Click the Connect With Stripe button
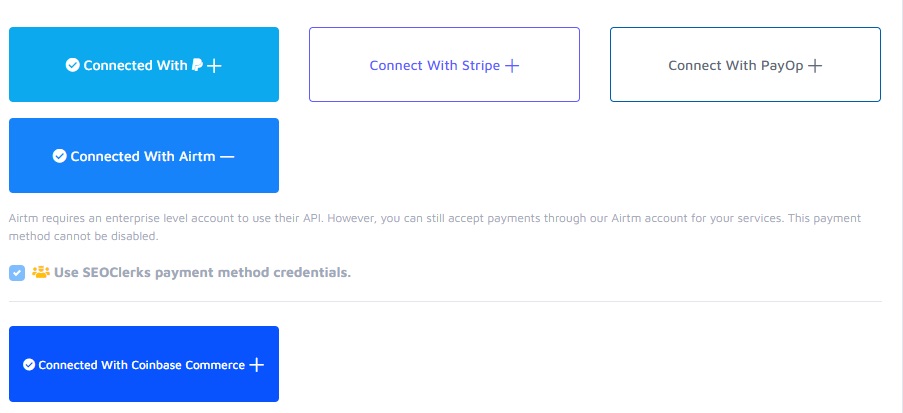This screenshot has width=903, height=413. point(444,65)
